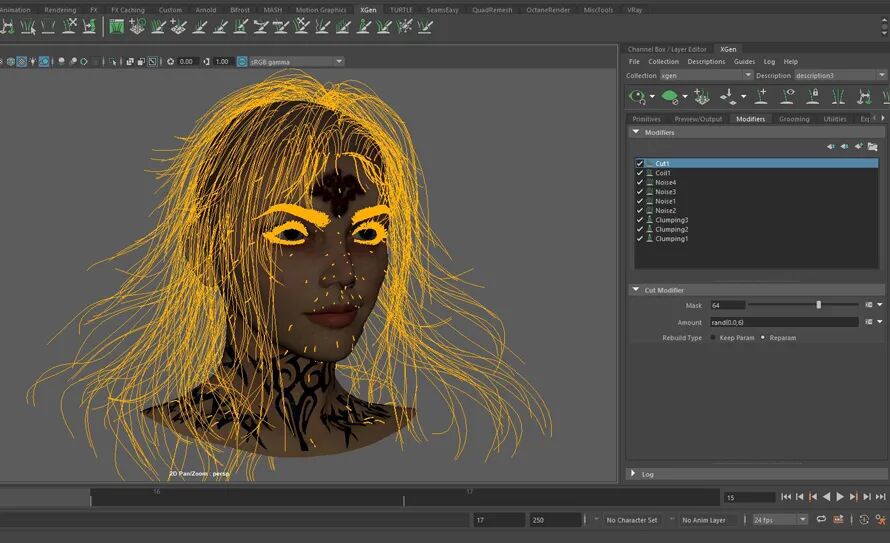890x543 pixels.
Task: Click the Mask slider handle
Action: coord(818,305)
